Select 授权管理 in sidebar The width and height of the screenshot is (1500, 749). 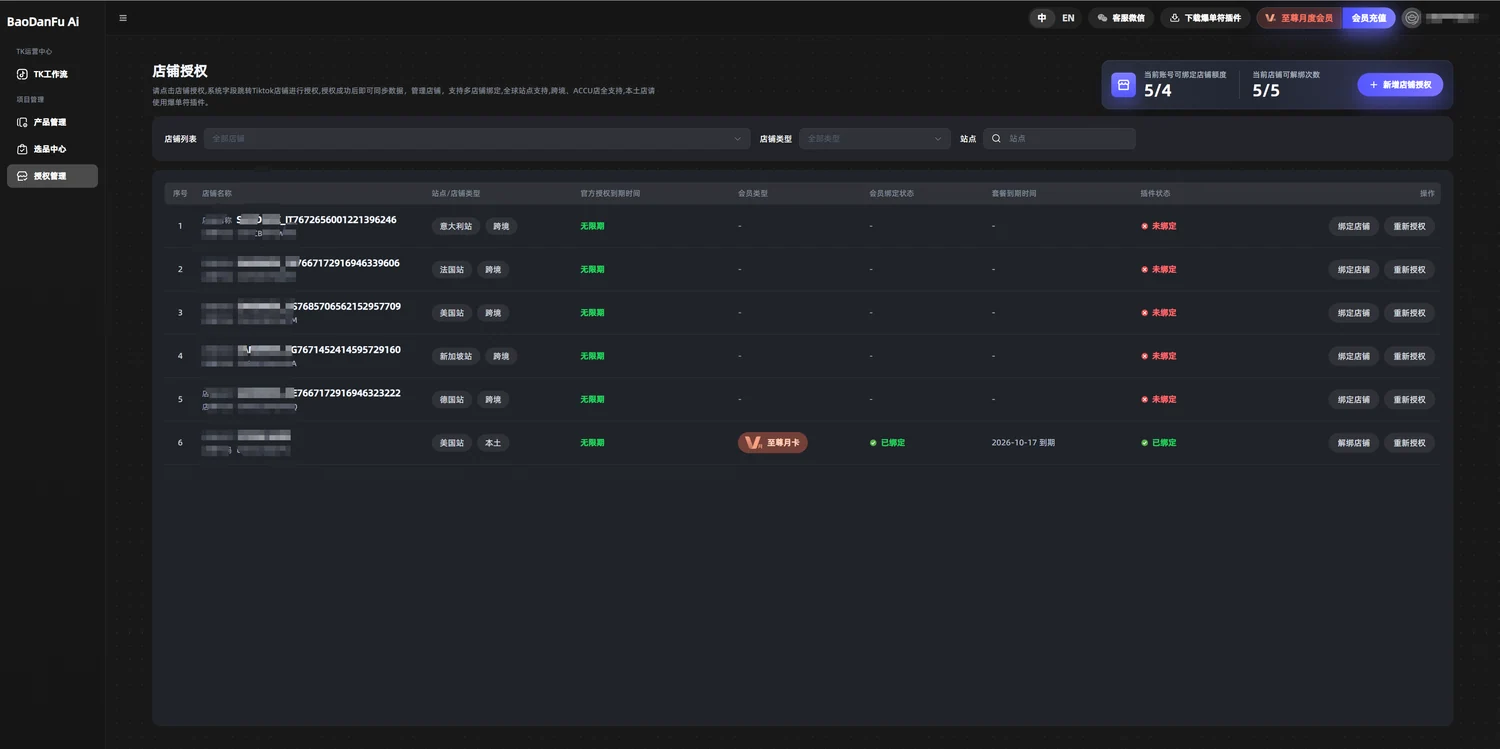[52, 176]
